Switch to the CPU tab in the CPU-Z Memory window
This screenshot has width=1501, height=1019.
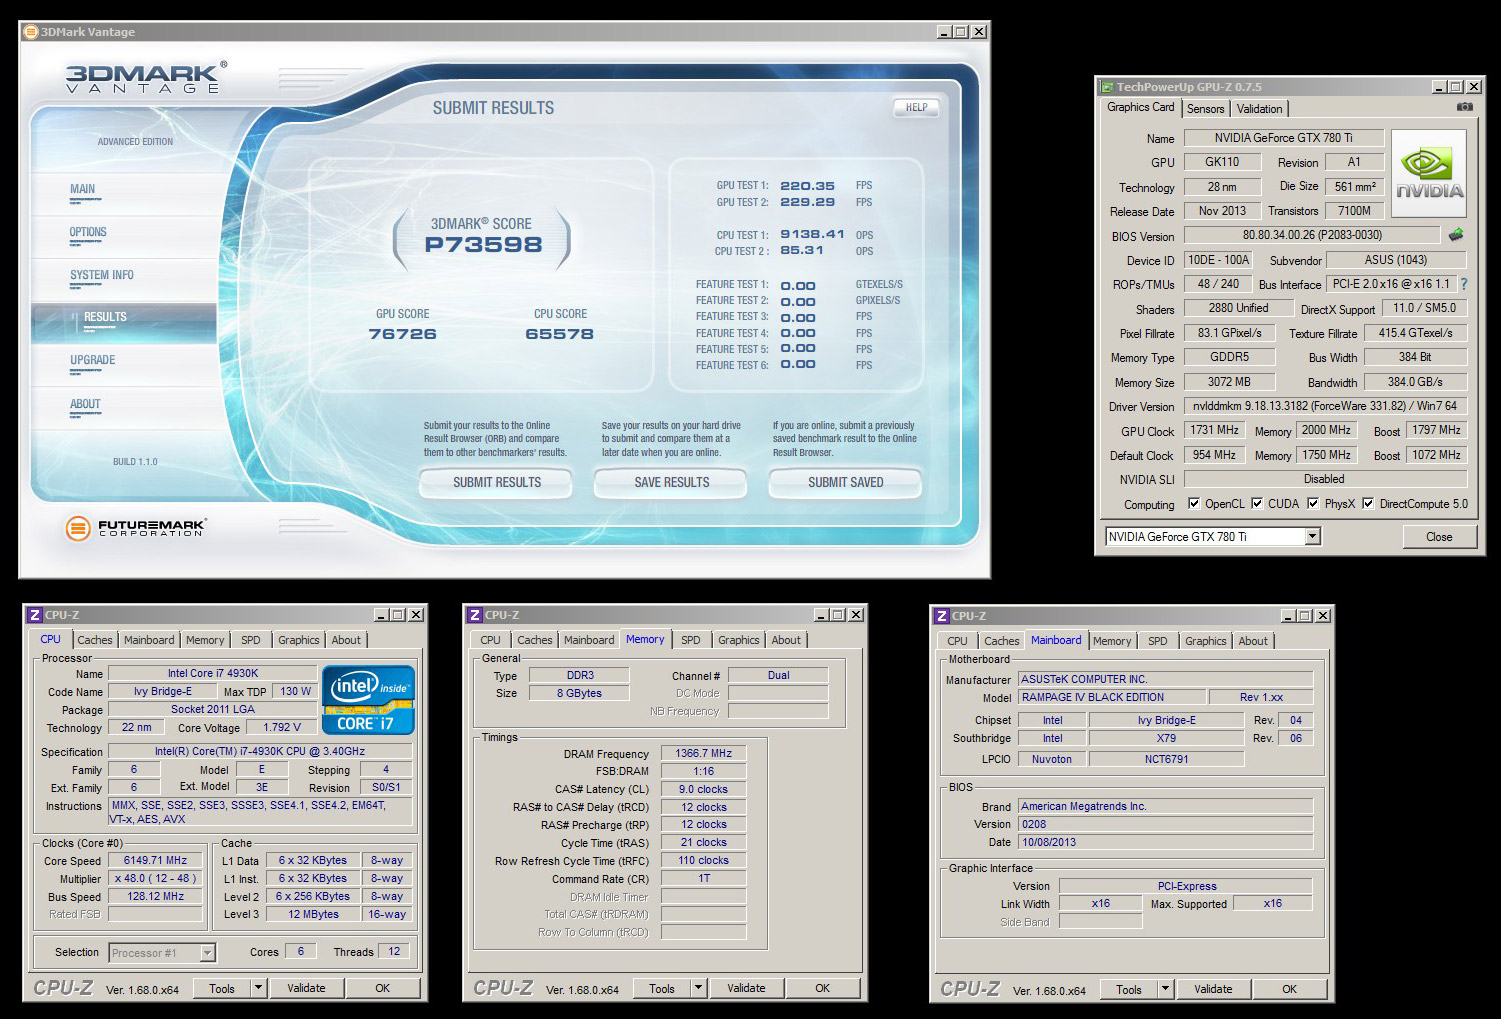490,640
